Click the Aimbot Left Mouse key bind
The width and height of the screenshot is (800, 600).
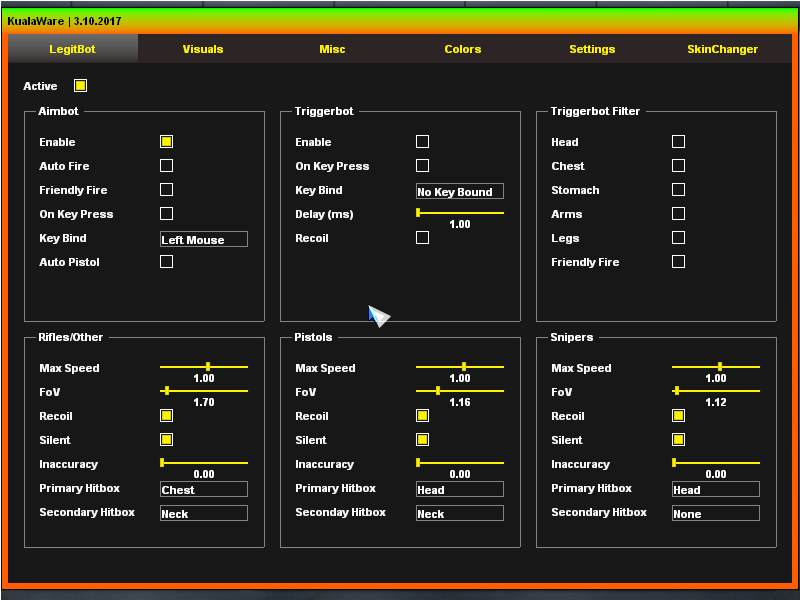pos(204,240)
